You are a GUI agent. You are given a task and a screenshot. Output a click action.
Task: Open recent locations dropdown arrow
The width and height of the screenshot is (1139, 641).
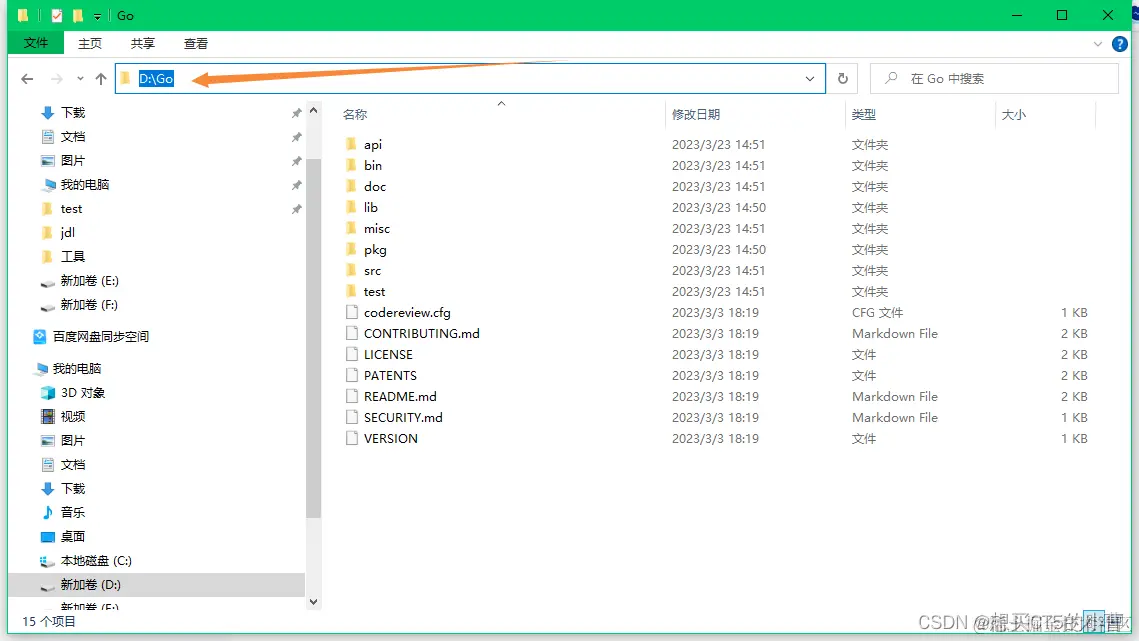coord(80,78)
